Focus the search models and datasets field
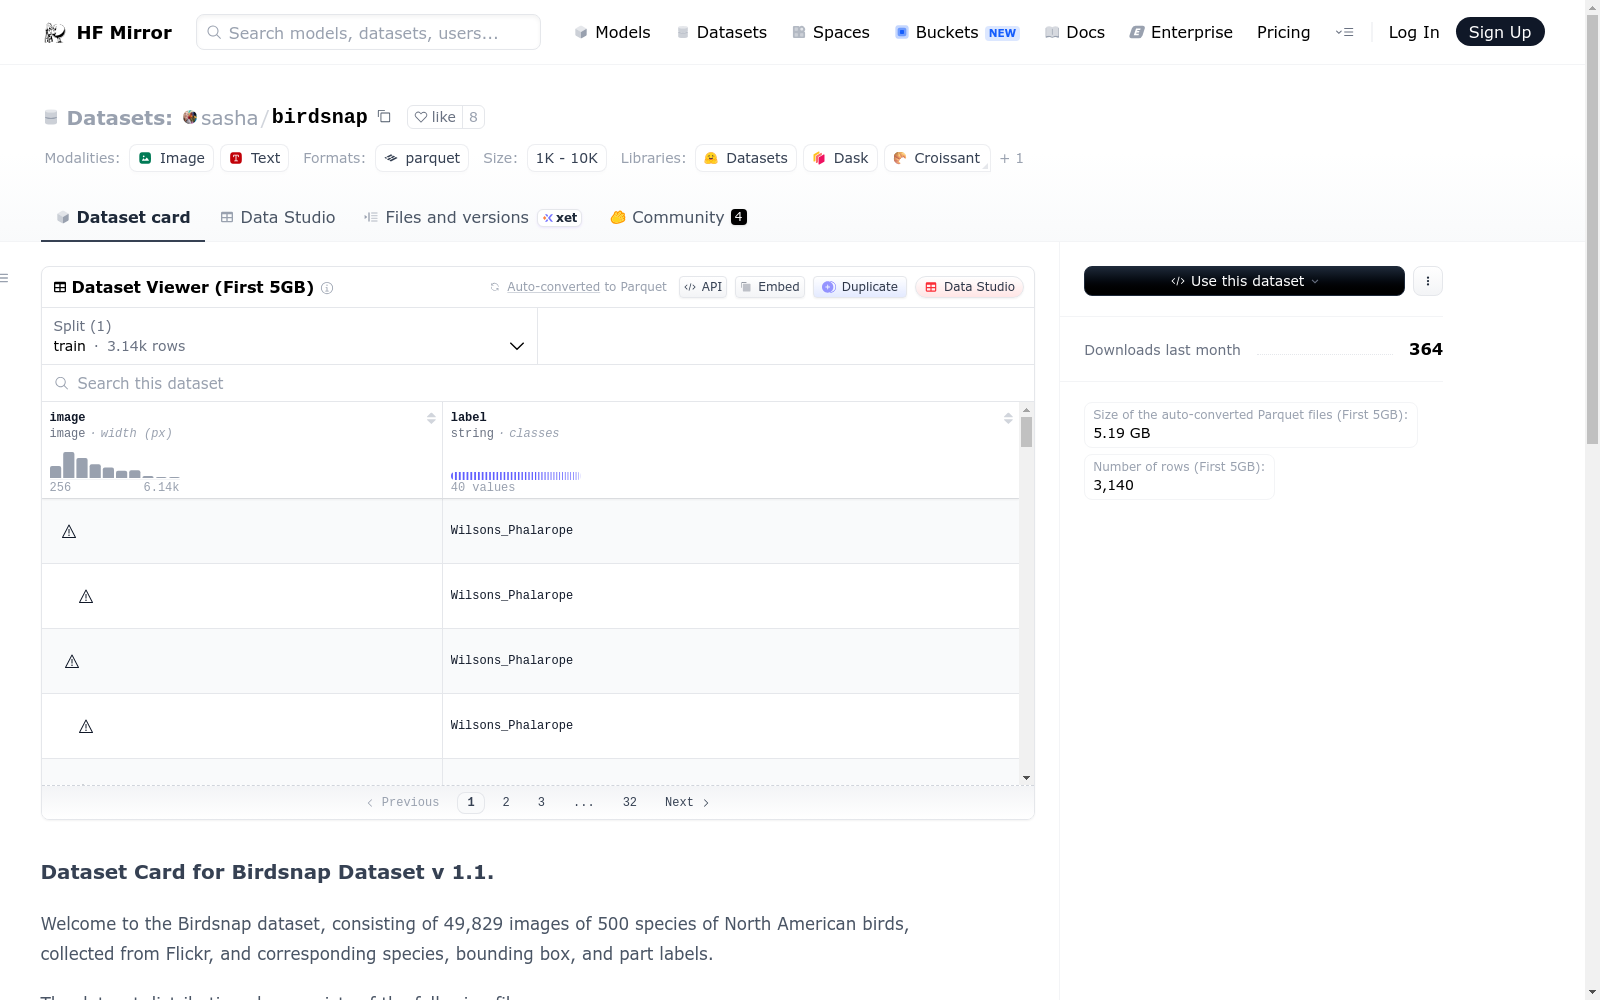This screenshot has width=1600, height=1000. pyautogui.click(x=368, y=32)
